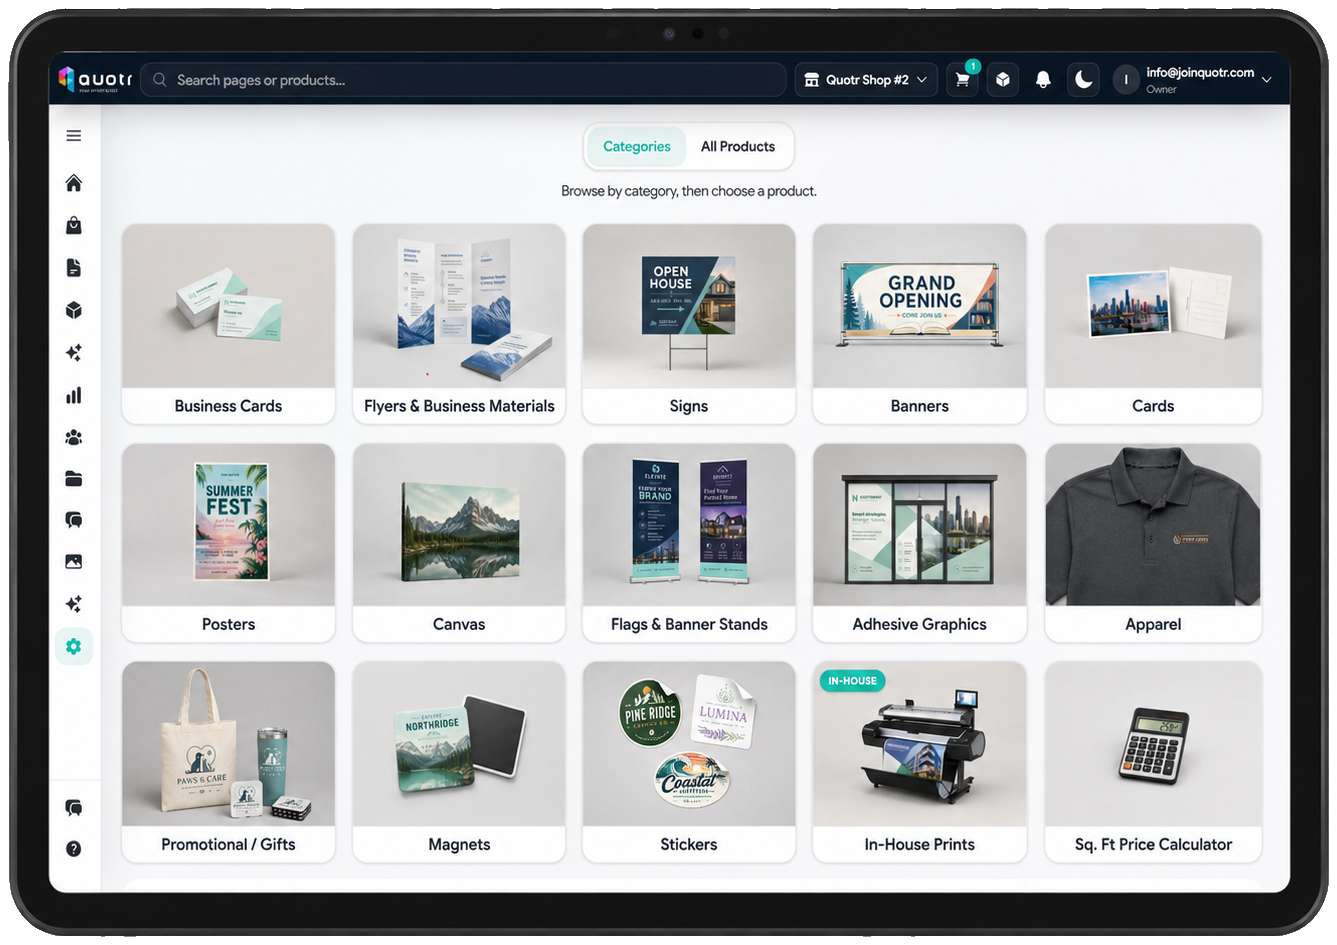1337x945 pixels.
Task: Open the bar chart analytics icon in the sidebar
Action: tap(73, 395)
